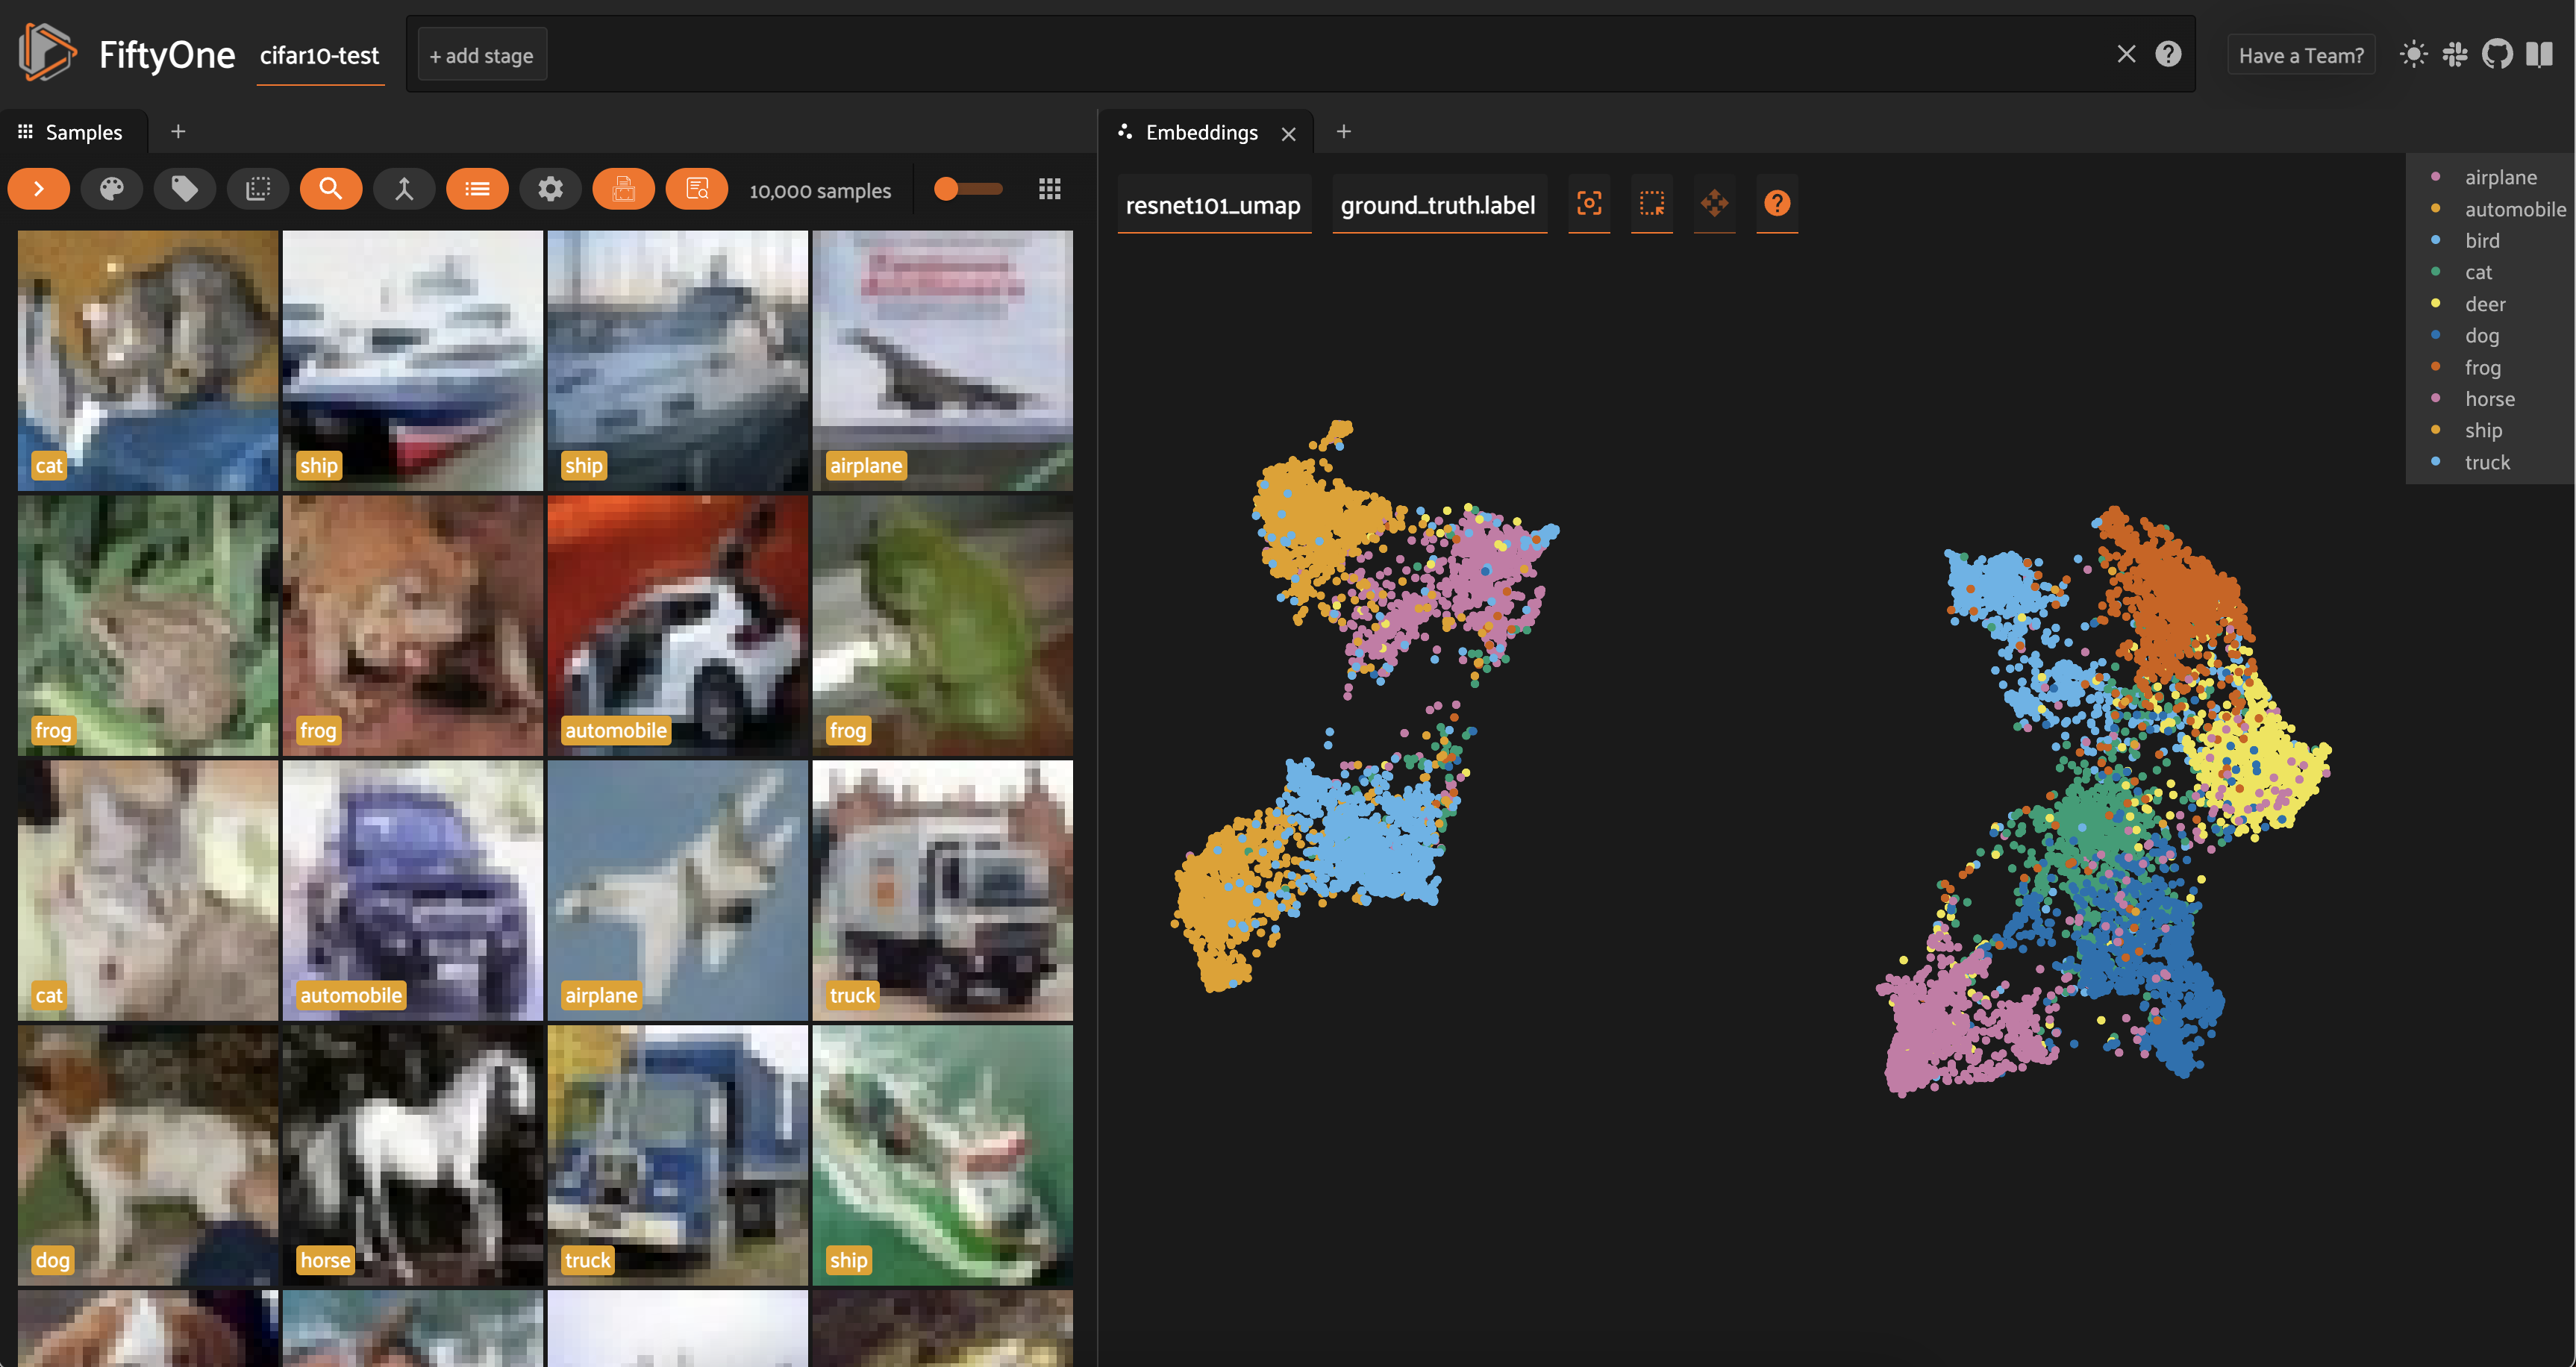Open the color scheme palette icon
This screenshot has height=1367, width=2576.
(x=111, y=189)
